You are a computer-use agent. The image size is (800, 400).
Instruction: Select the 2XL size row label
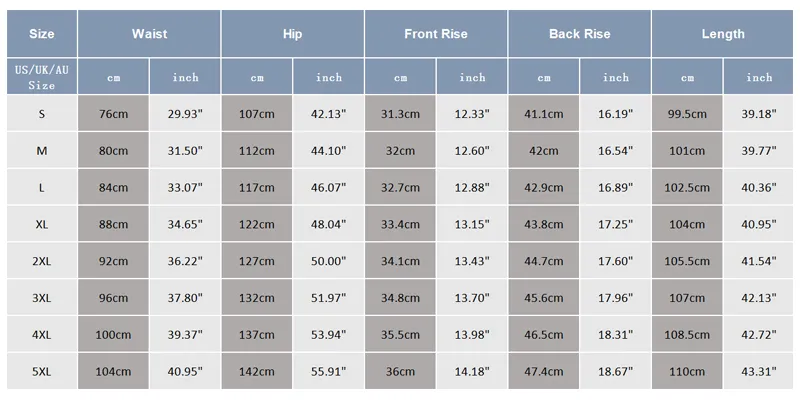click(42, 261)
